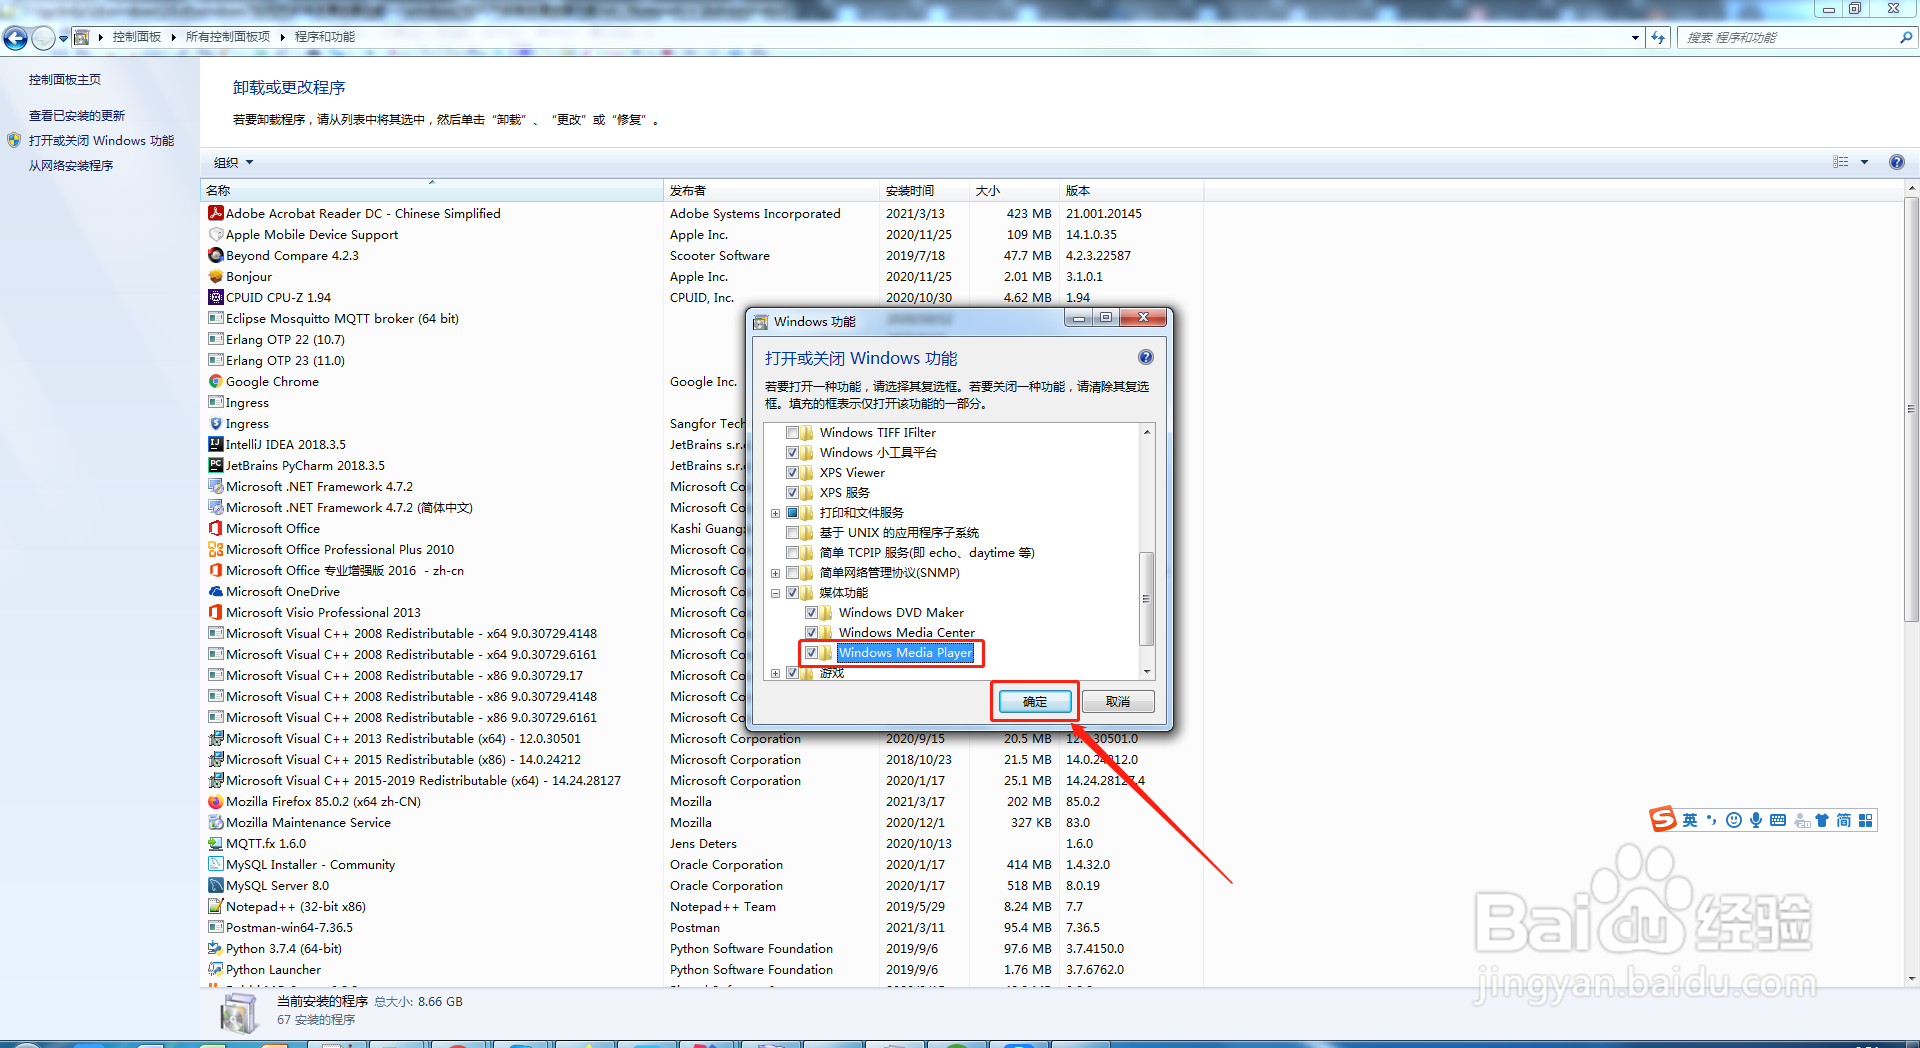Sort by the 版本 column header
Image resolution: width=1920 pixels, height=1048 pixels.
(x=1131, y=190)
